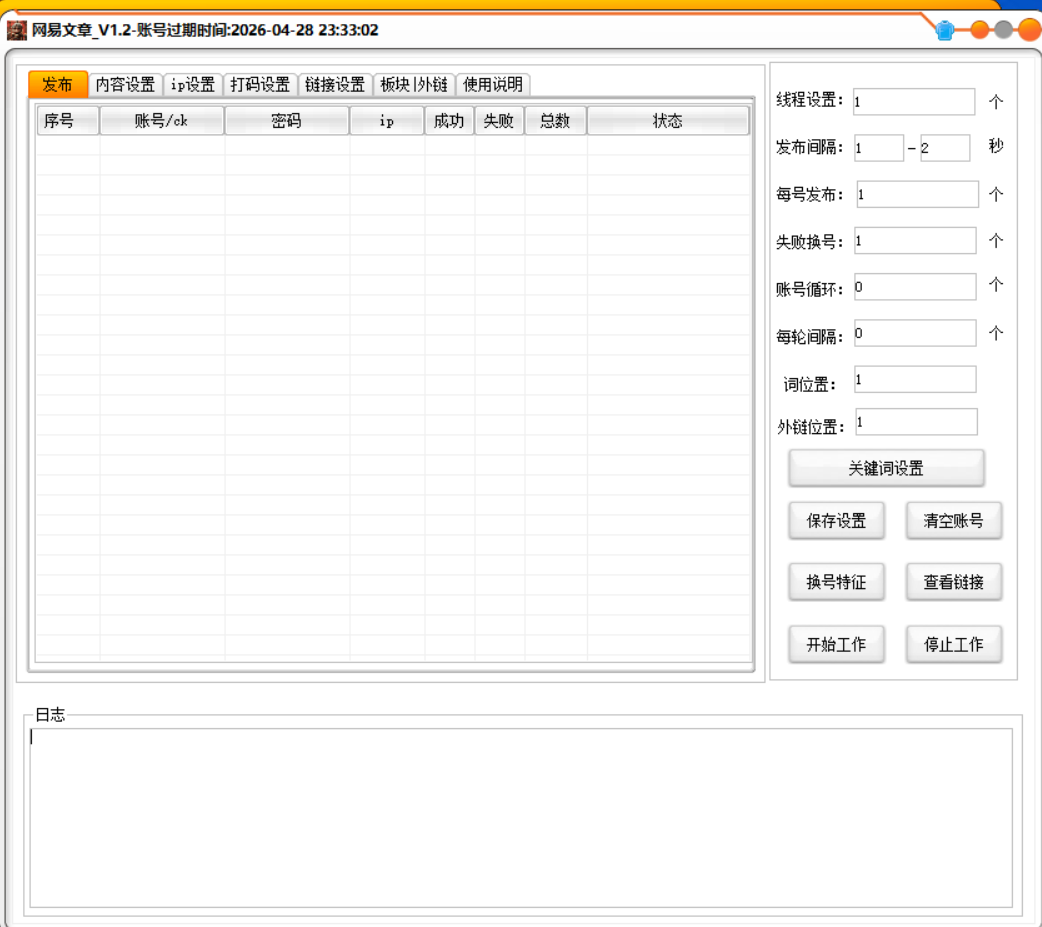
Task: Click the 失败换号: label
Action: 809,242
